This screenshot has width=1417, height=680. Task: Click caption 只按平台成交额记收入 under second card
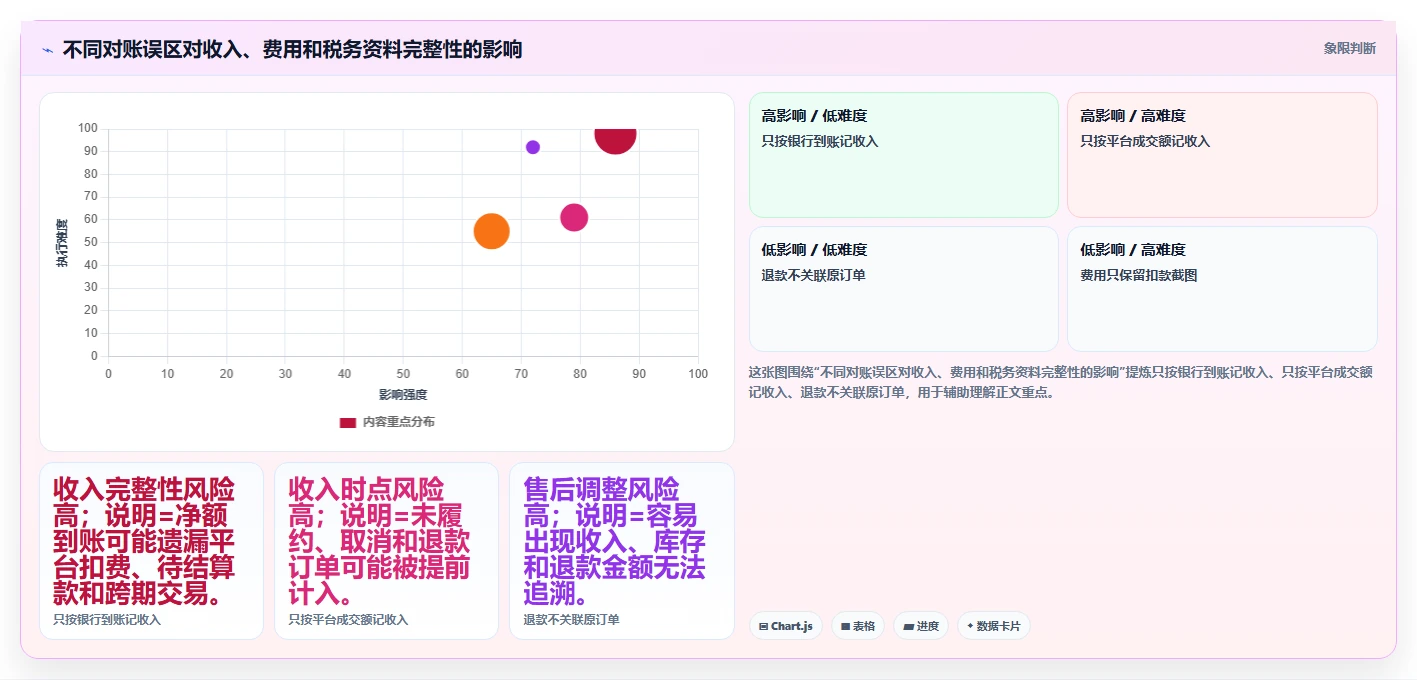click(x=348, y=620)
